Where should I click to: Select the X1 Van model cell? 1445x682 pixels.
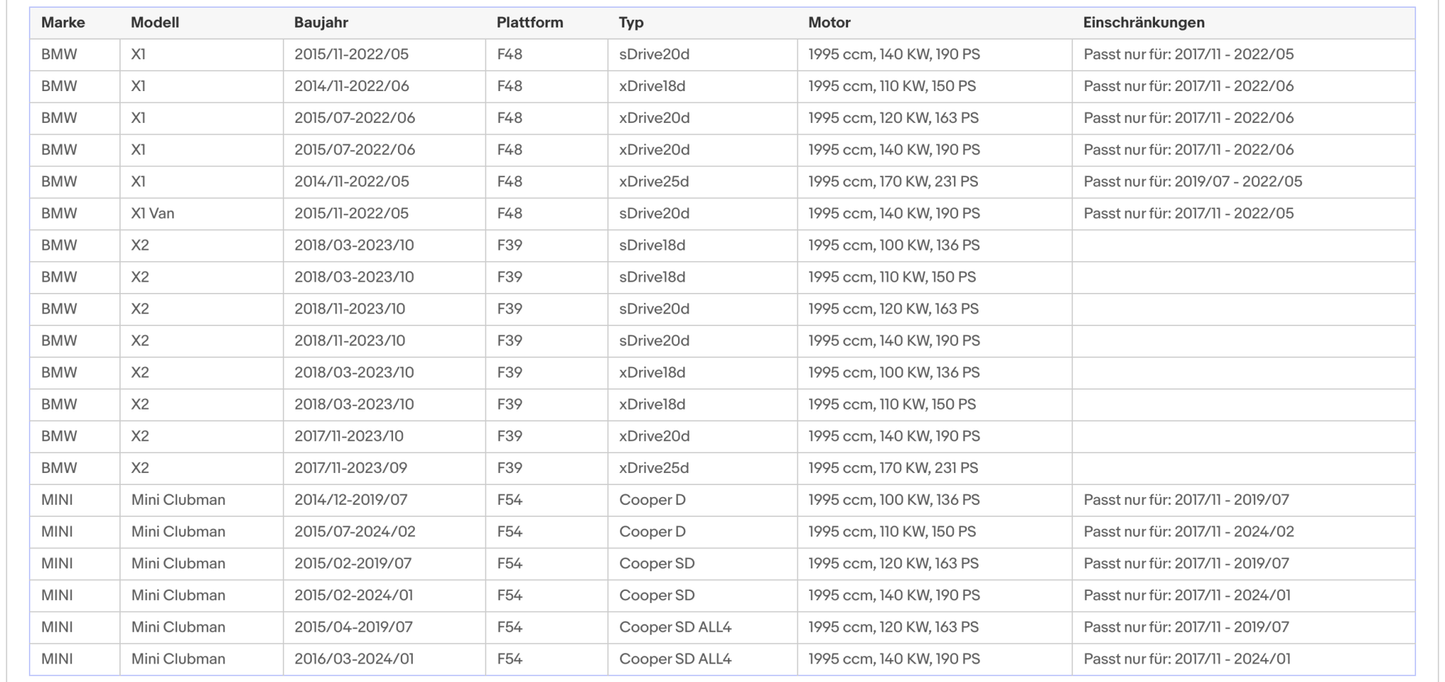tap(153, 213)
